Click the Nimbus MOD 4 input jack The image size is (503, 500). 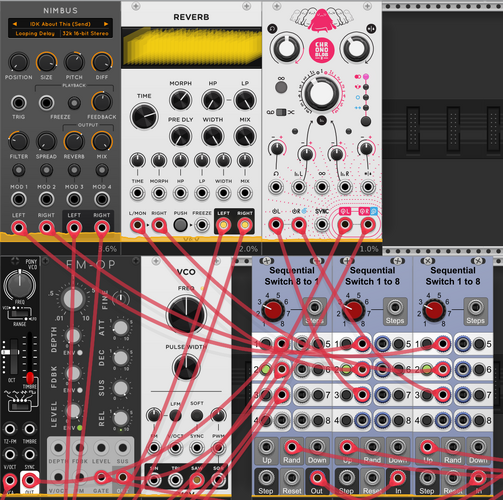tap(102, 199)
